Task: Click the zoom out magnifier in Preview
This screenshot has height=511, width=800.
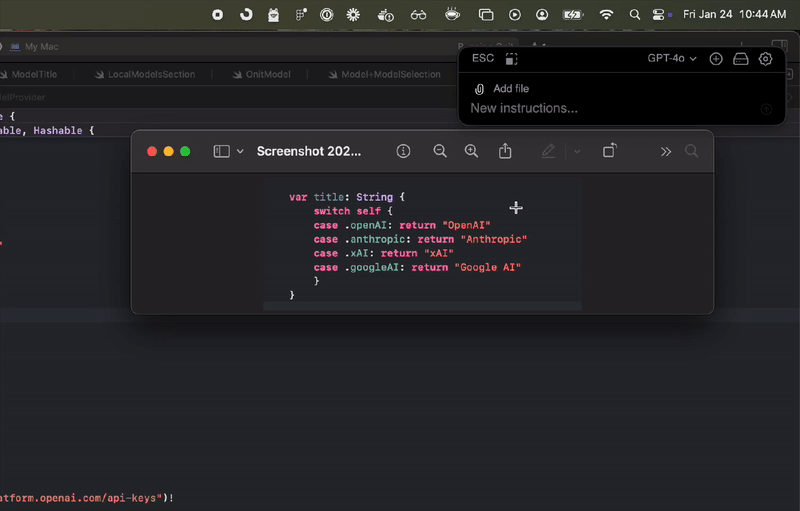Action: [x=440, y=151]
